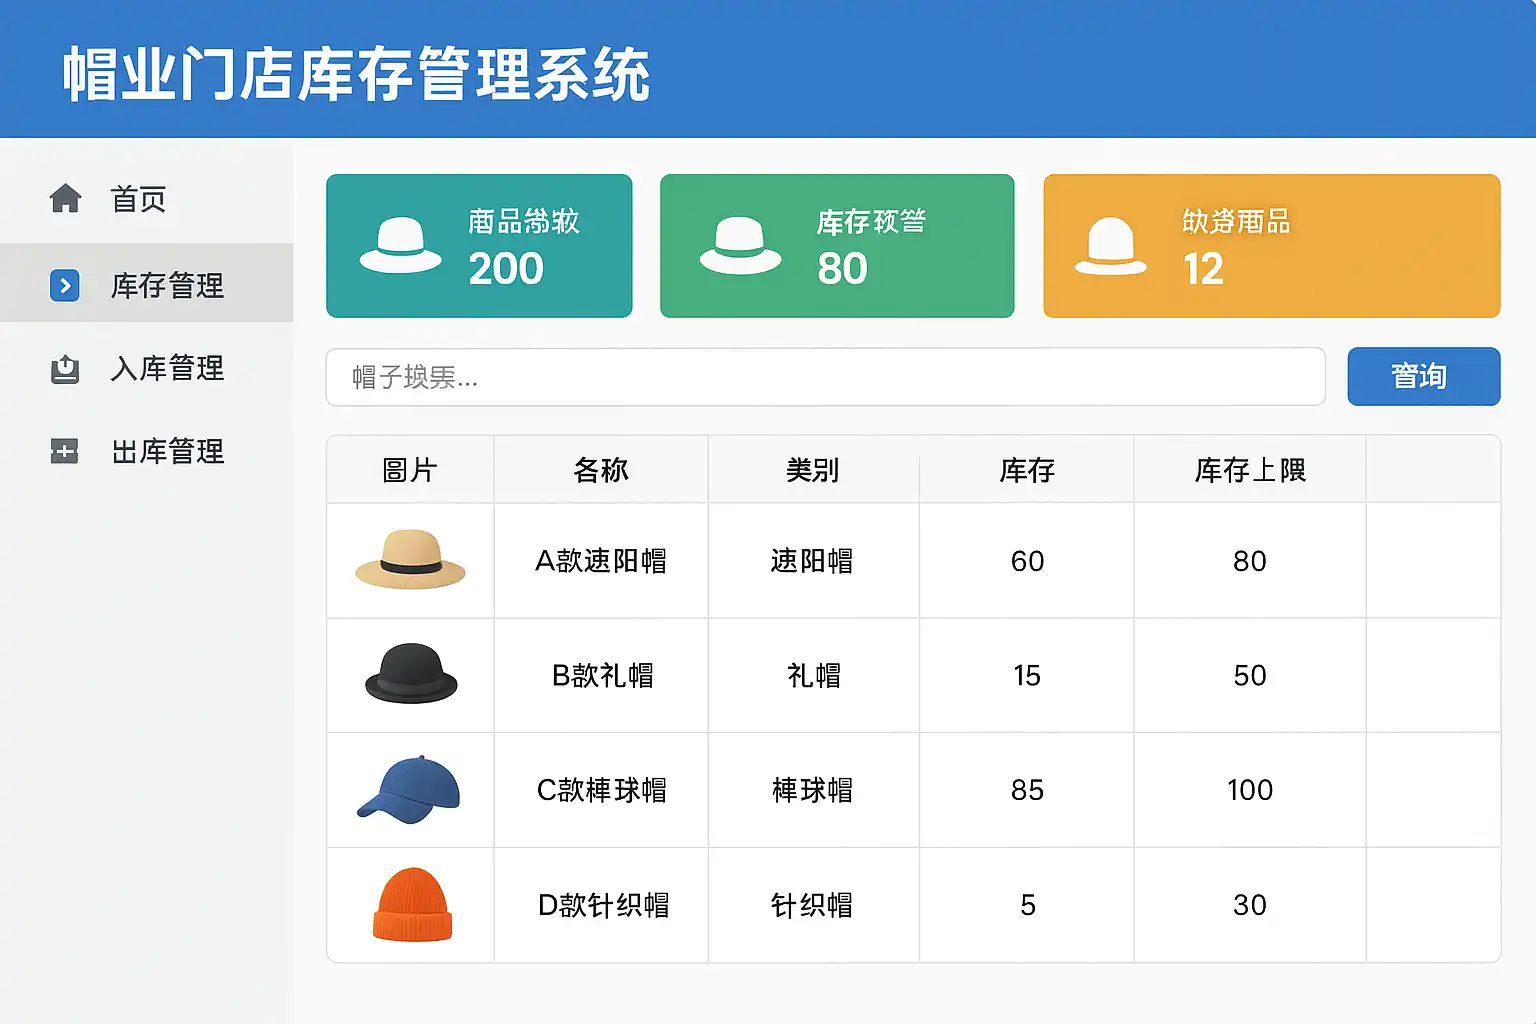The width and height of the screenshot is (1536, 1024).
Task: Click the 库存上限 column header
Action: (1249, 470)
